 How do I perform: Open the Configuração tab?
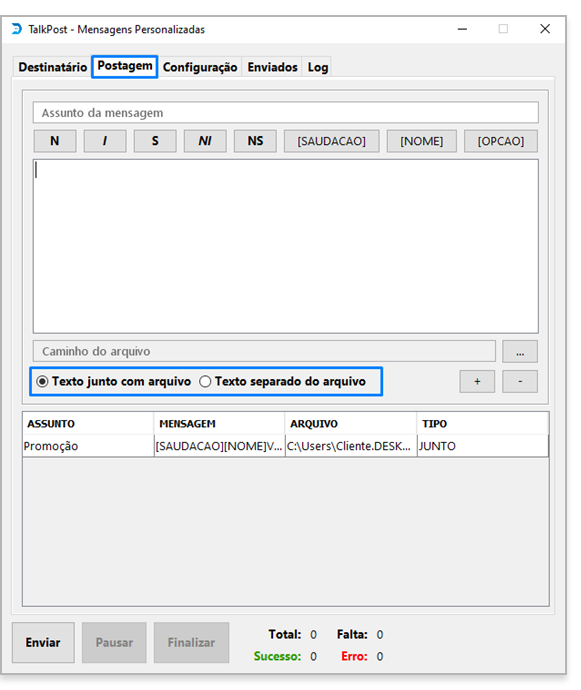pos(200,67)
